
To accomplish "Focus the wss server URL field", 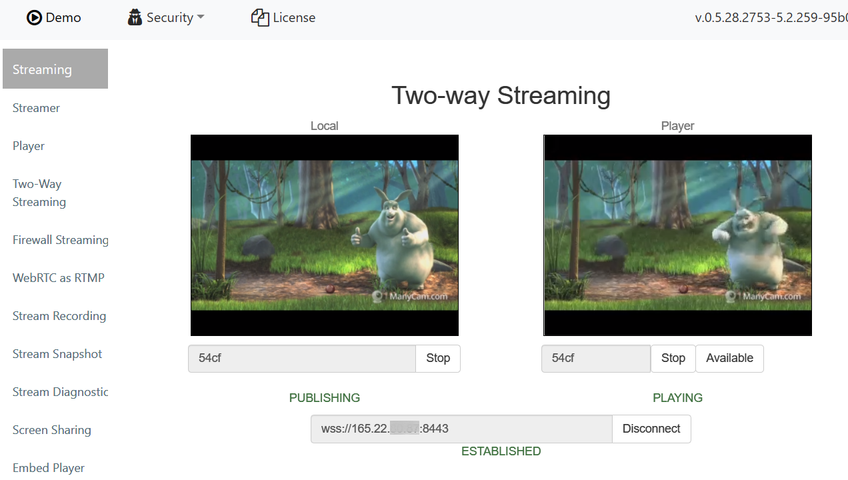I will coord(461,429).
